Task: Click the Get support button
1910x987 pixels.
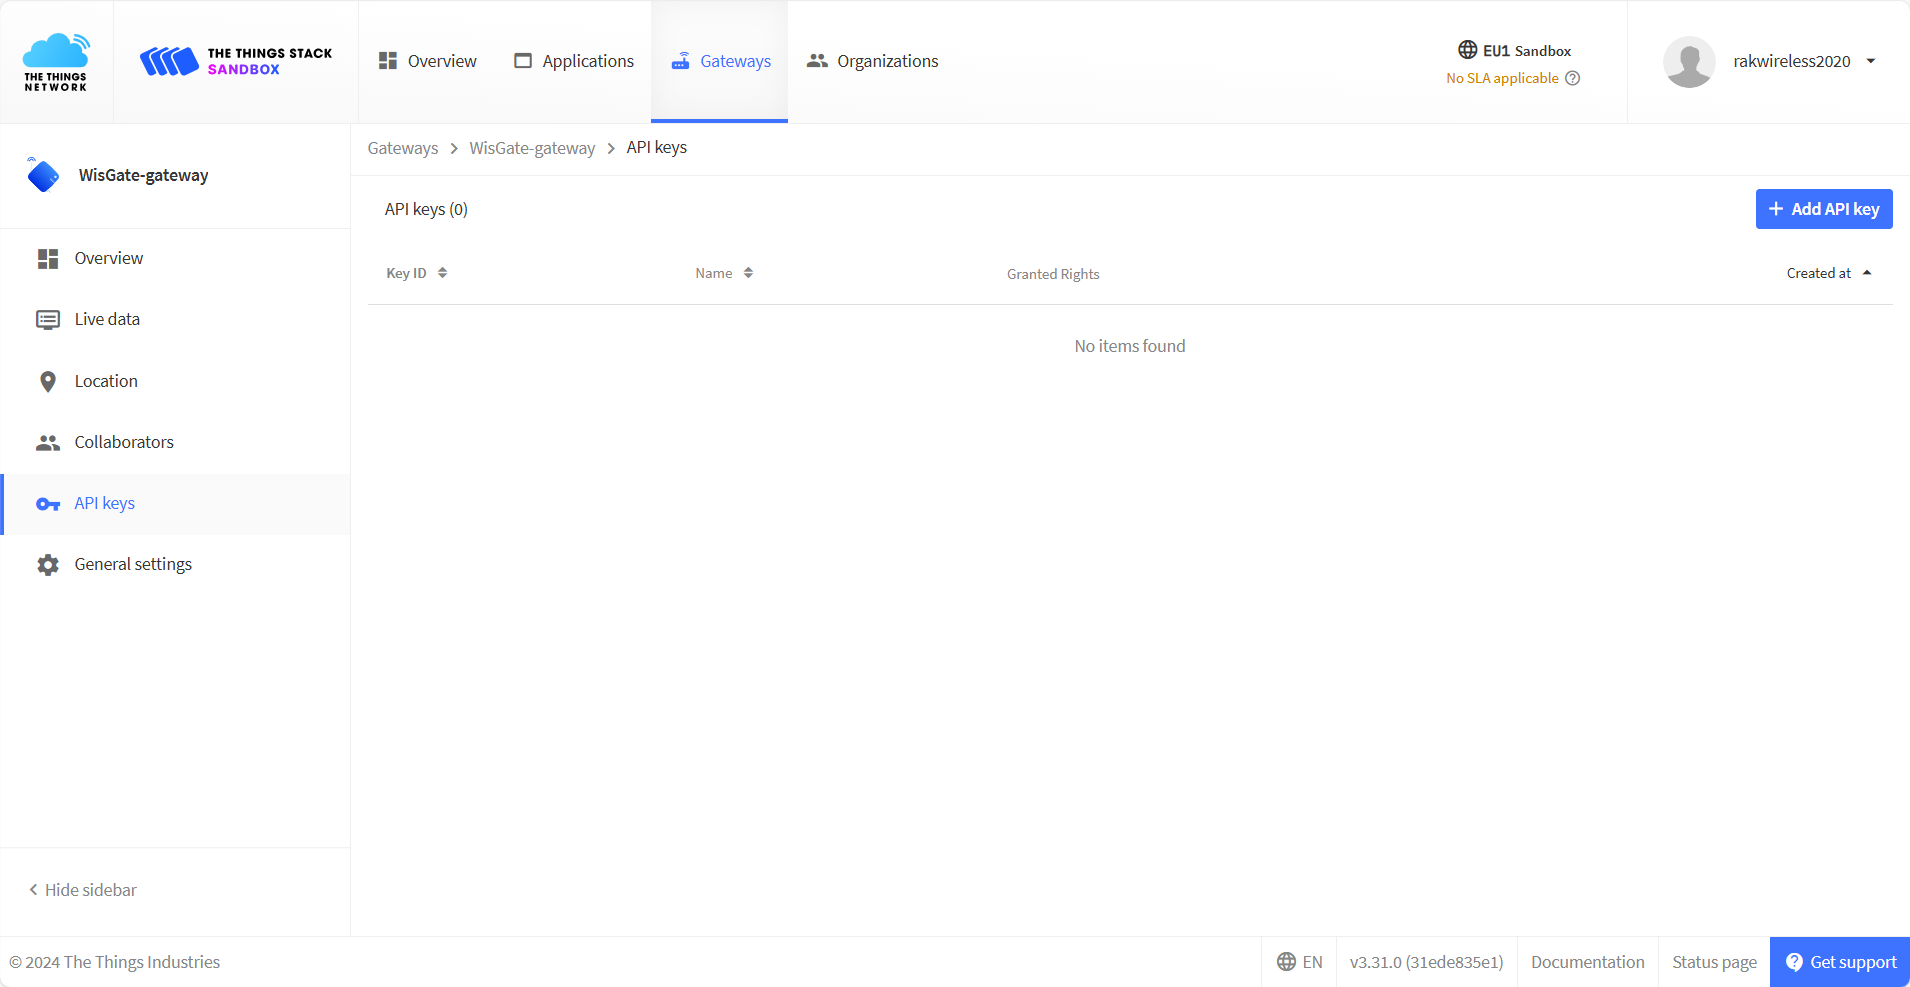Action: click(1840, 962)
